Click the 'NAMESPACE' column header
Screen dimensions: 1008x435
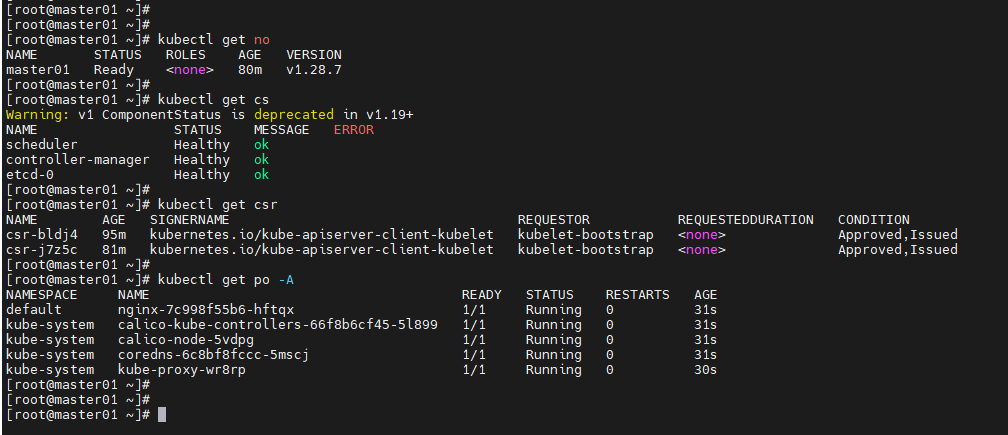pyautogui.click(x=41, y=294)
